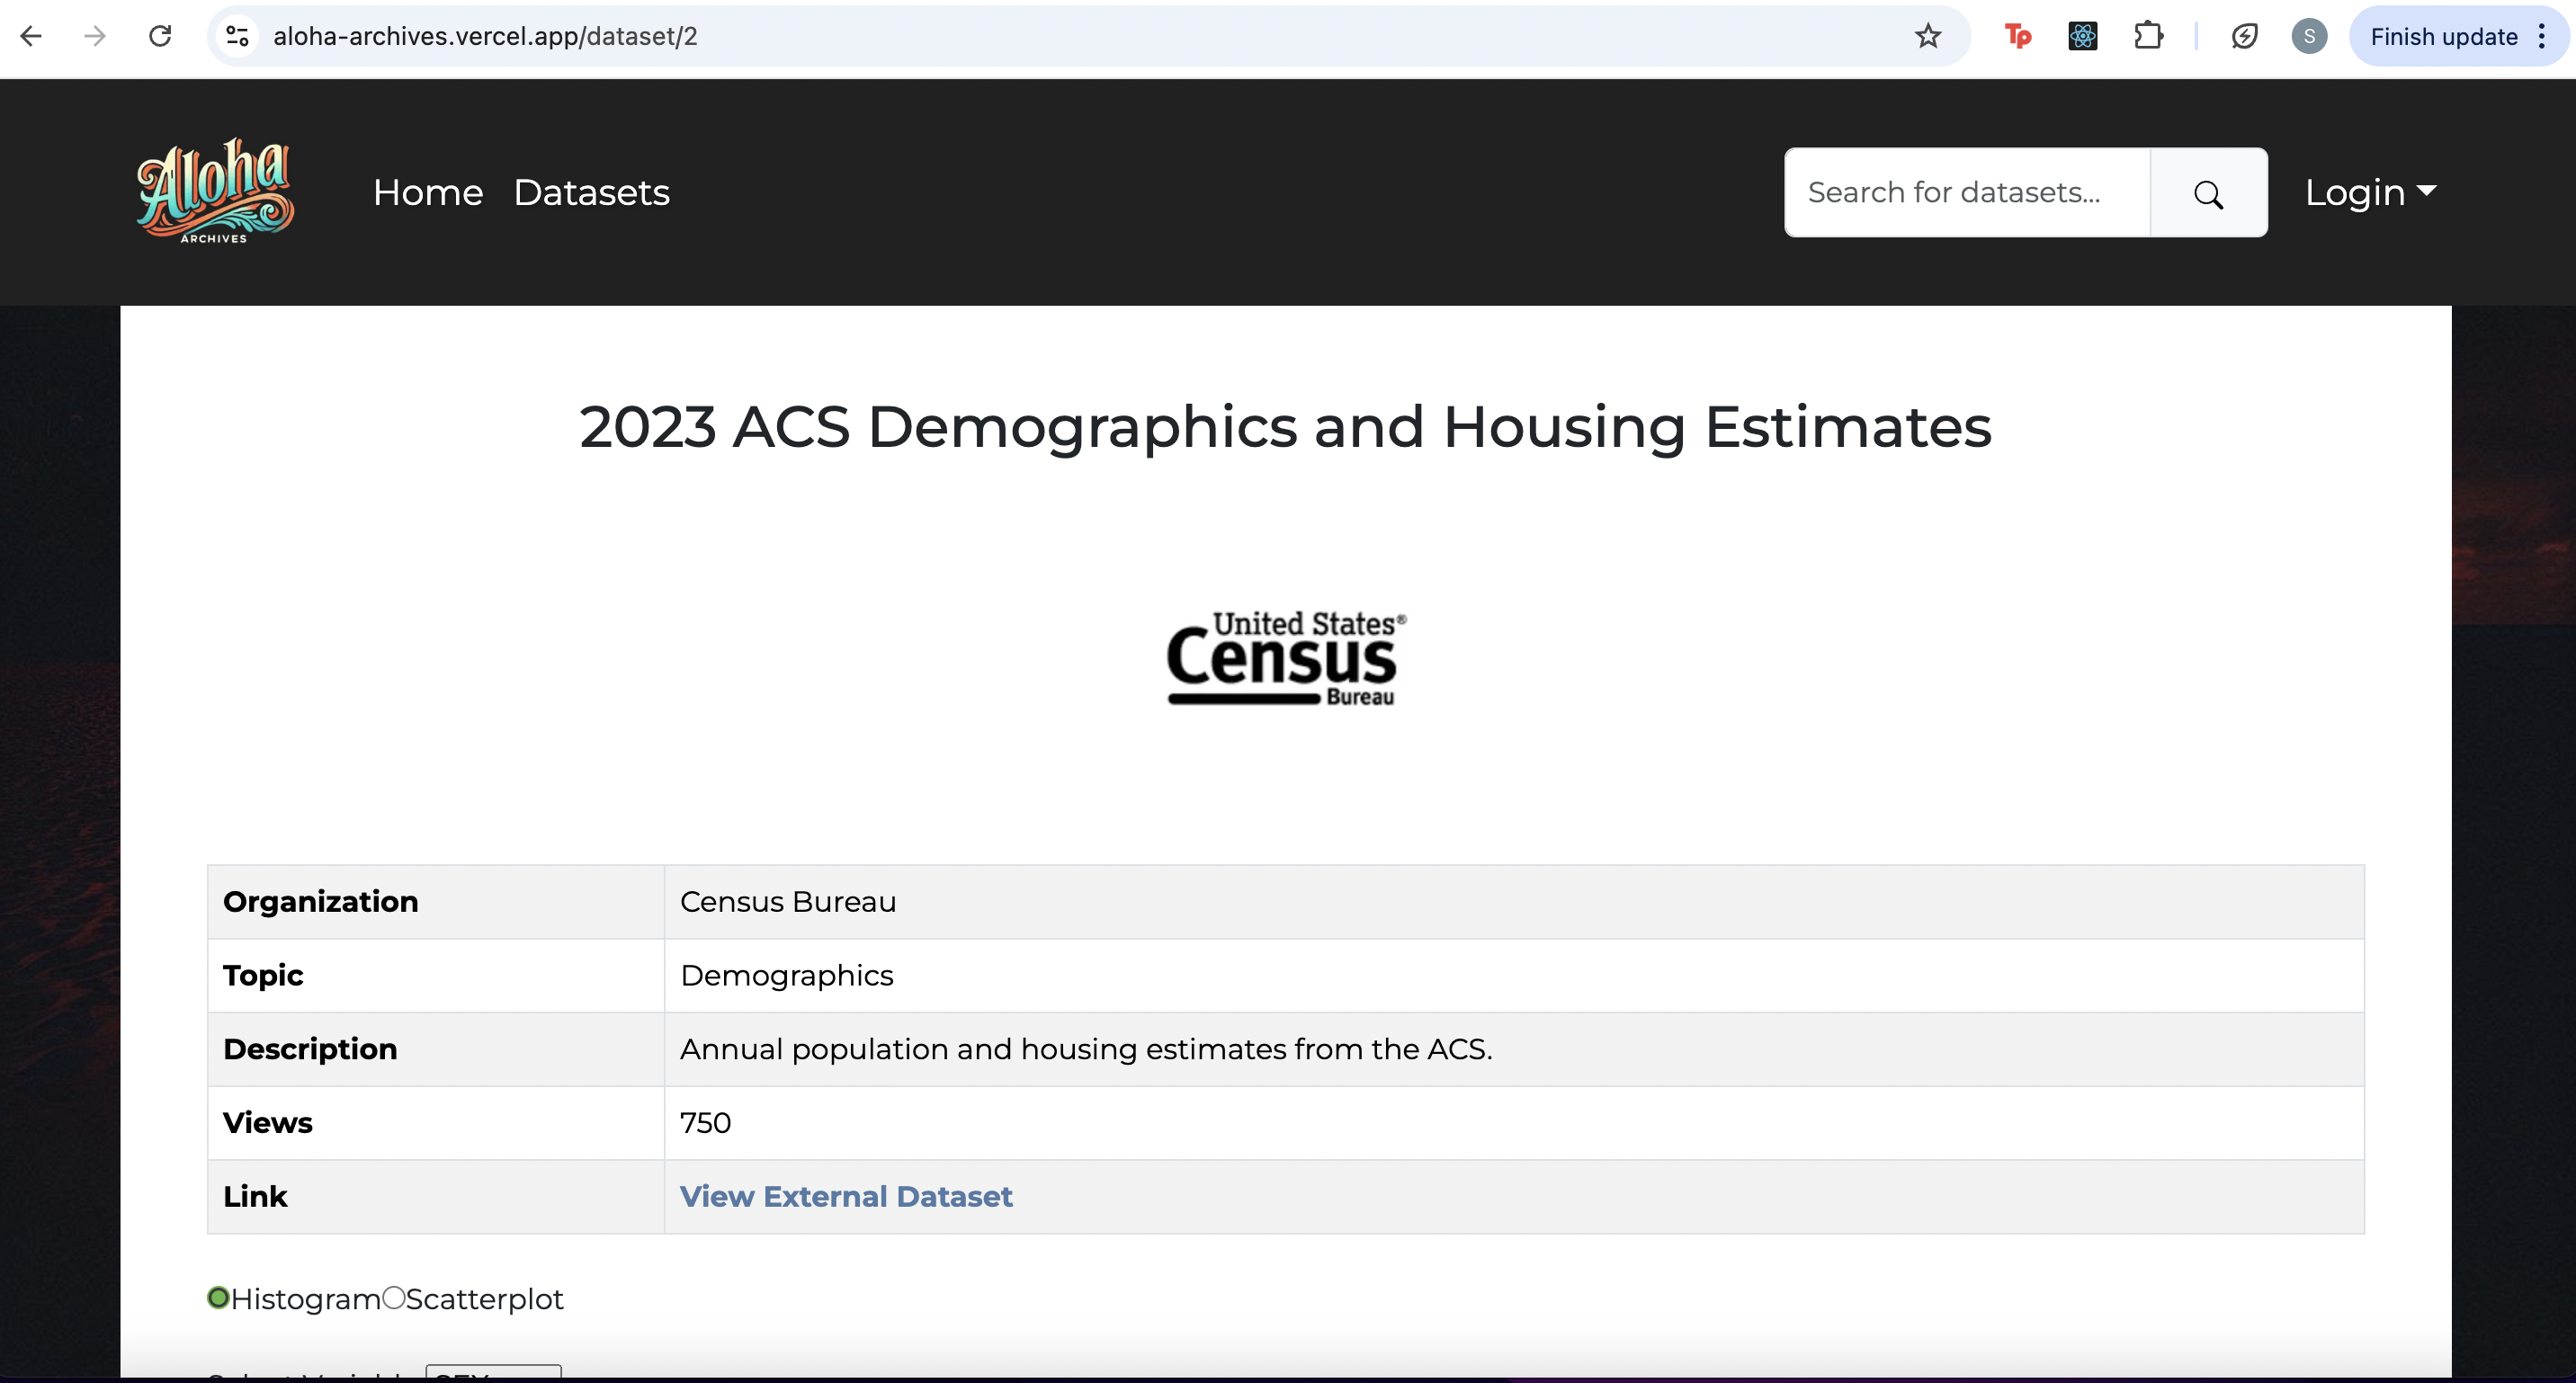Open the Datasets nav item

coord(591,192)
